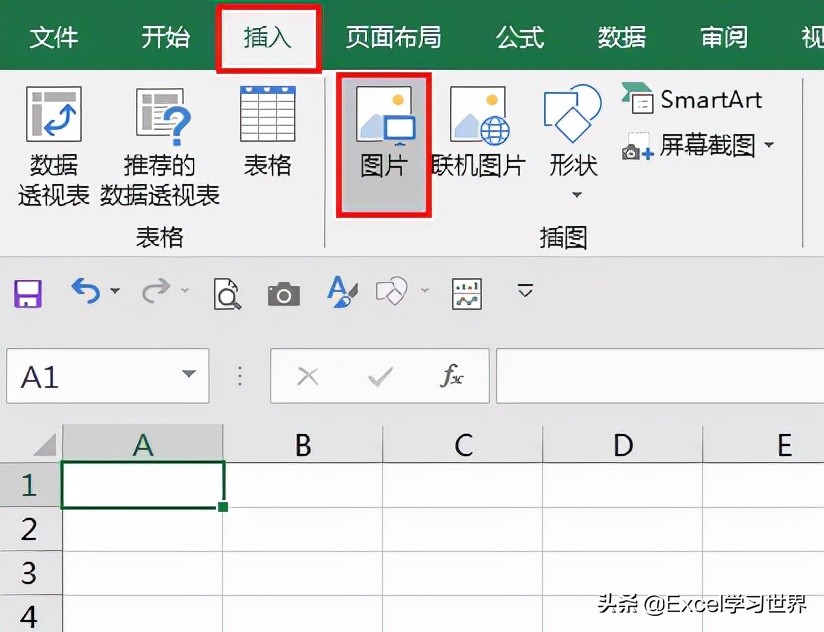Expand the Undo history dropdown arrow
Image resolution: width=824 pixels, height=632 pixels.
click(115, 290)
